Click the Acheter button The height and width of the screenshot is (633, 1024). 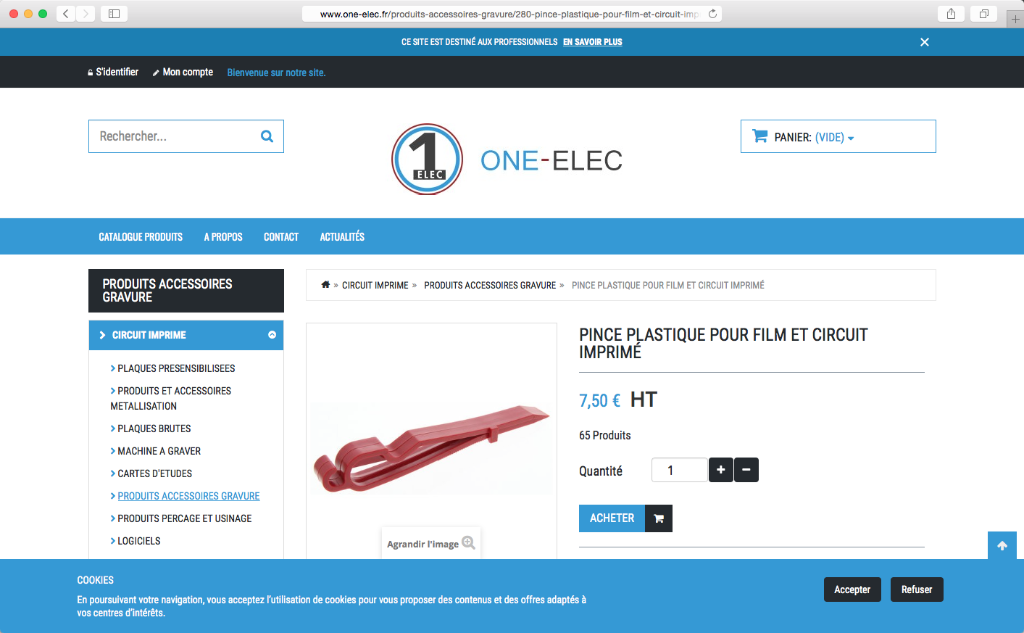pos(612,518)
